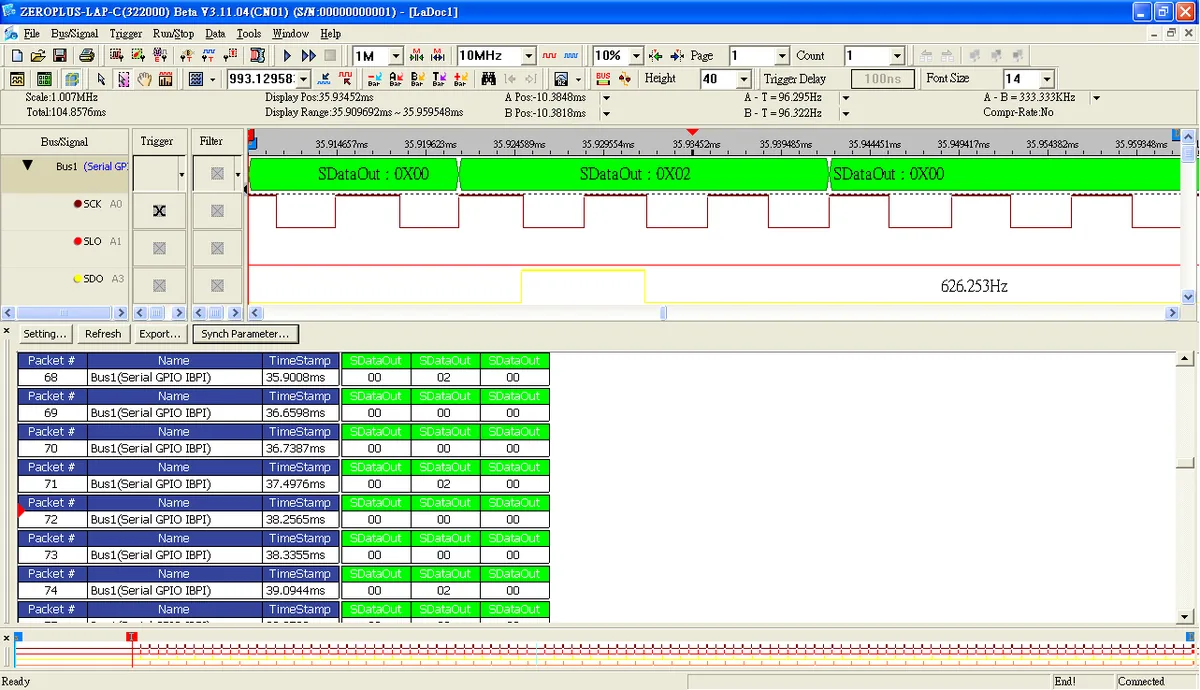Click the Setting... button
This screenshot has width=1200, height=690.
pyautogui.click(x=45, y=334)
